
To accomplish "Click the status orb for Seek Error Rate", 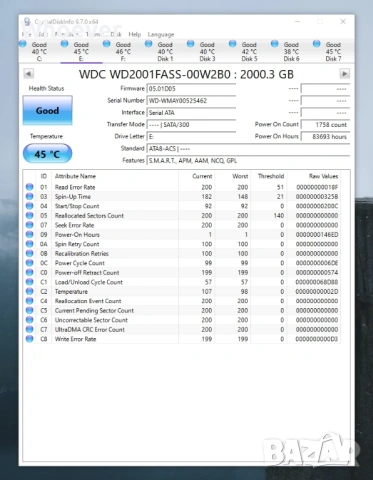I will click(30, 225).
